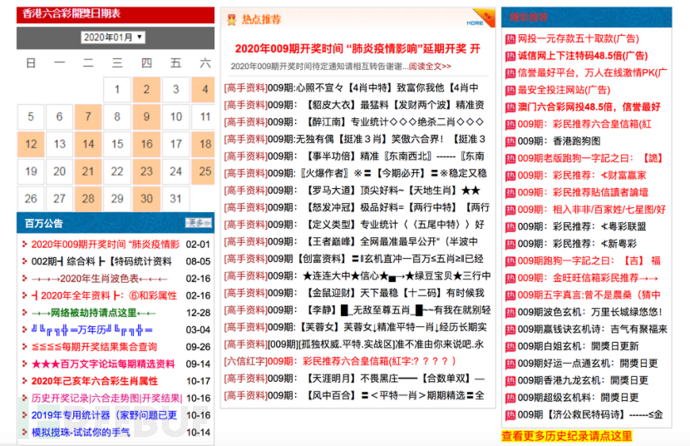Open 最安全投注网站(广告) link
Viewport: 690px width, 446px height.
coord(564,90)
